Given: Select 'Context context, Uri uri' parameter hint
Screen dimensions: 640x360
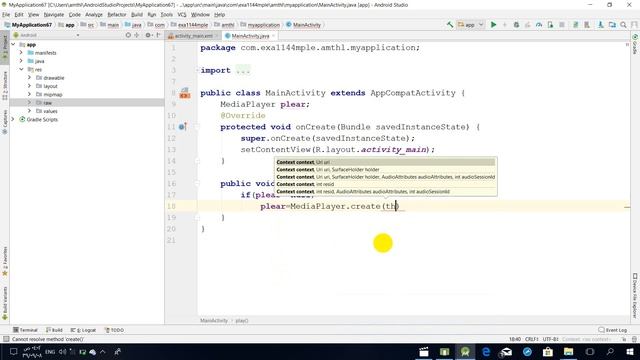Looking at the screenshot, I should click(x=385, y=162).
